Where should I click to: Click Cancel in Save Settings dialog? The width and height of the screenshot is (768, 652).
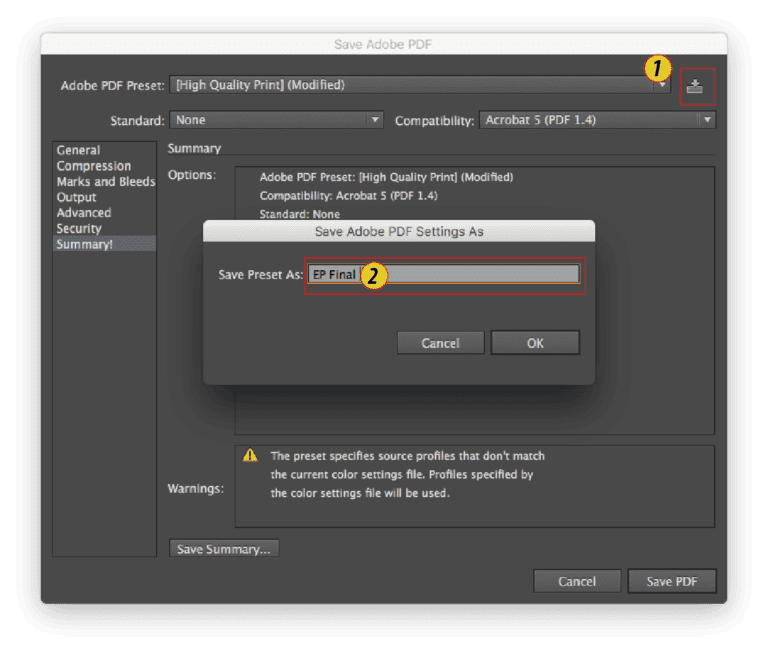(x=440, y=343)
